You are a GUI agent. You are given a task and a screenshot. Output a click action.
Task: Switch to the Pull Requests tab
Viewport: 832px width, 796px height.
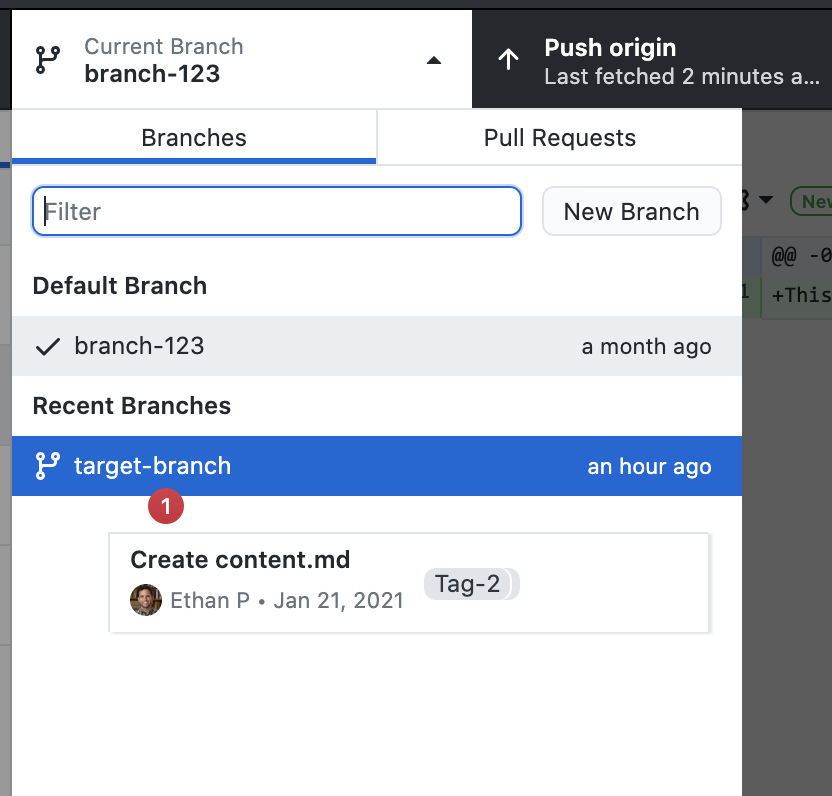(559, 137)
